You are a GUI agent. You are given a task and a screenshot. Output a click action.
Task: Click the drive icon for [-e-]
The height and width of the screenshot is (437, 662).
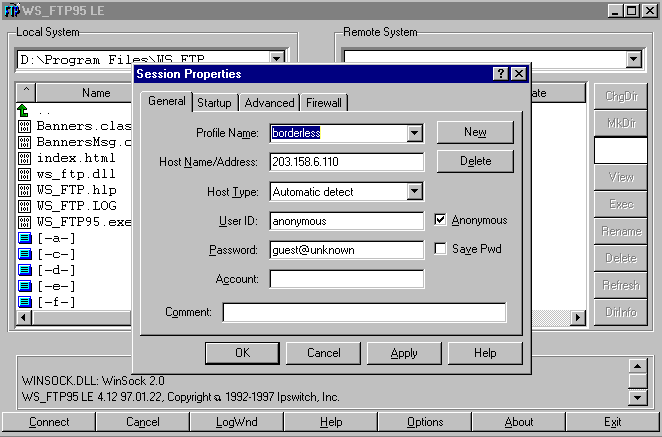pyautogui.click(x=25, y=286)
